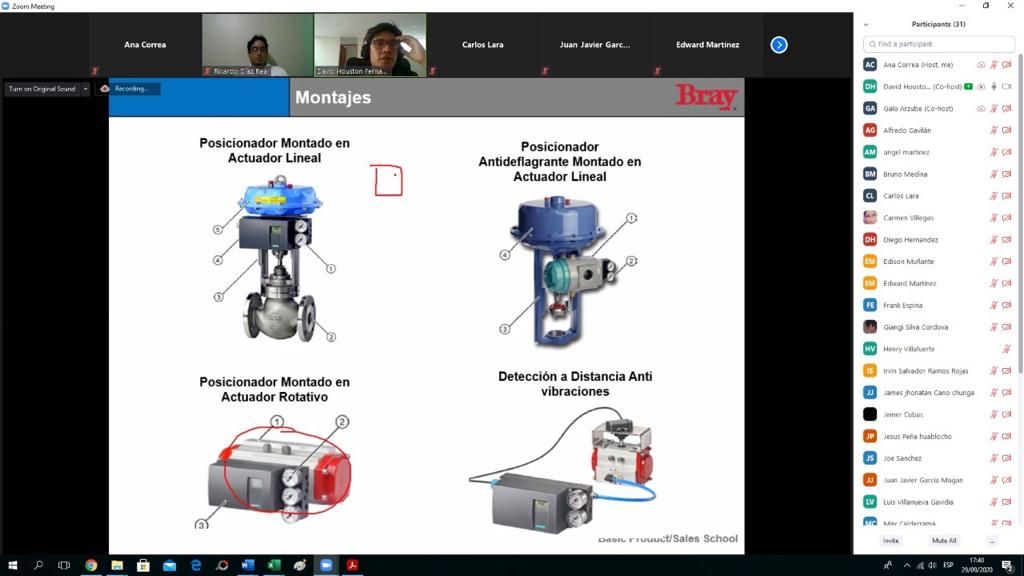Click the cloud Recording icon
This screenshot has width=1024, height=576.
(x=105, y=88)
